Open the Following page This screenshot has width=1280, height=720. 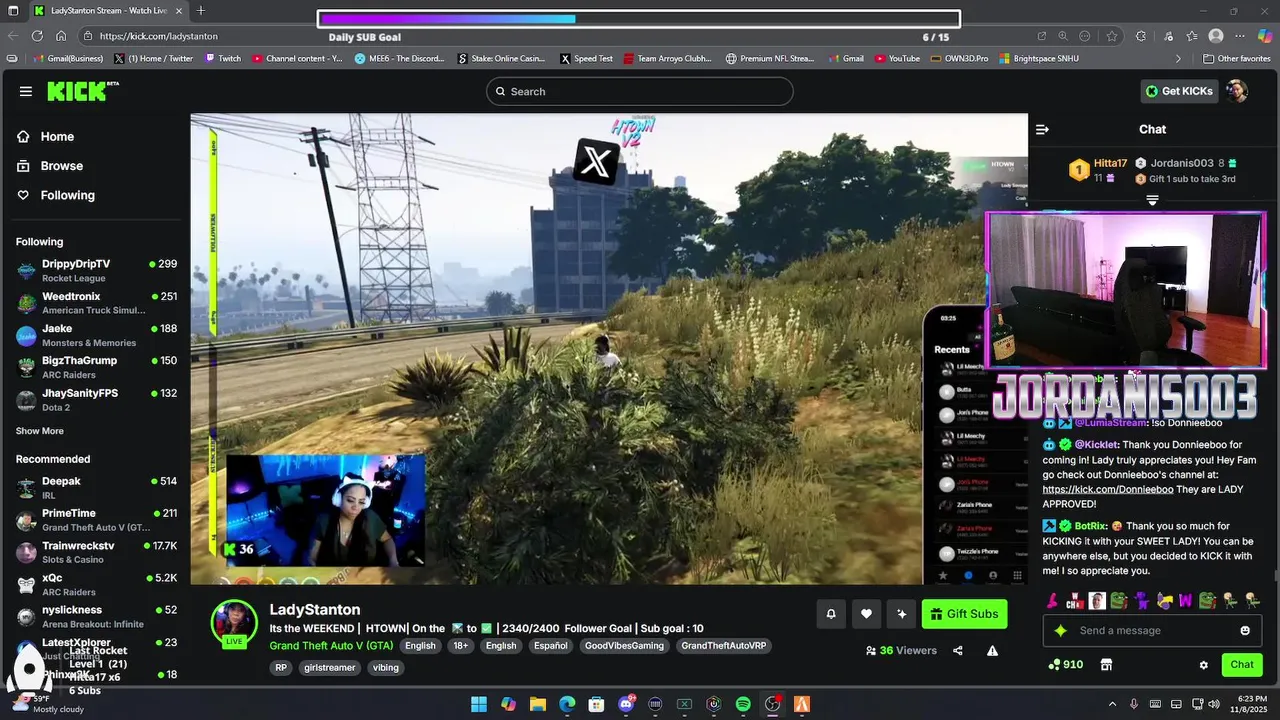(x=56, y=195)
